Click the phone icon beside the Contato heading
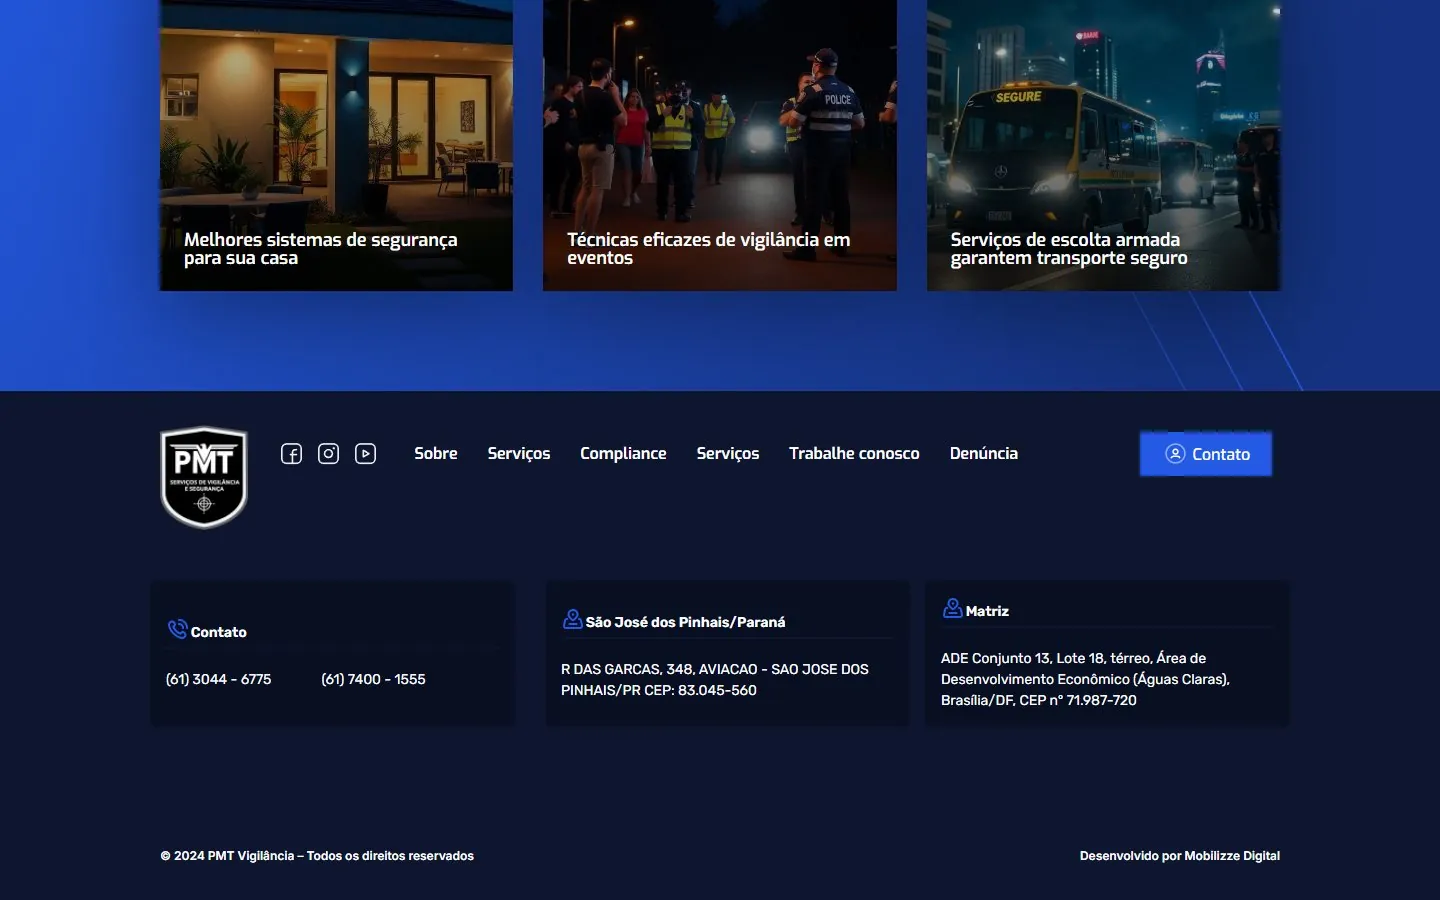Image resolution: width=1440 pixels, height=900 pixels. 178,629
